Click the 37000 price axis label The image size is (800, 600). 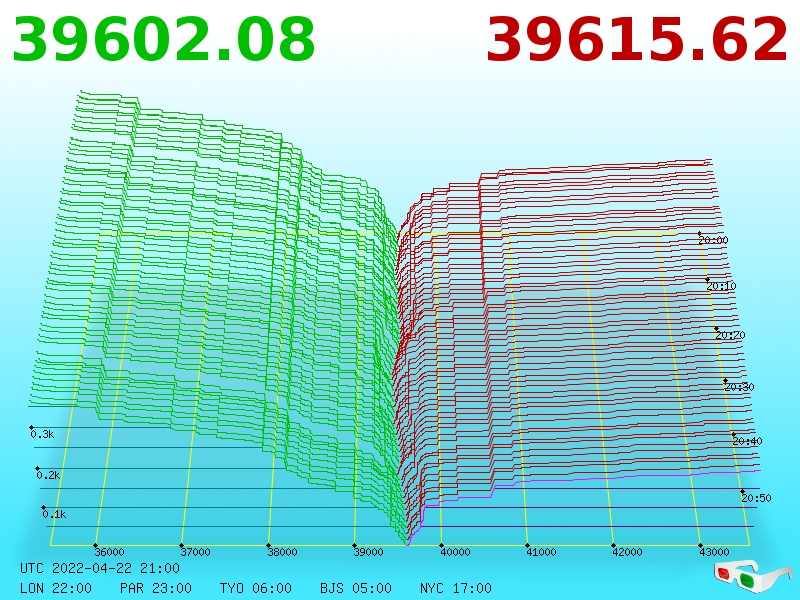195,552
